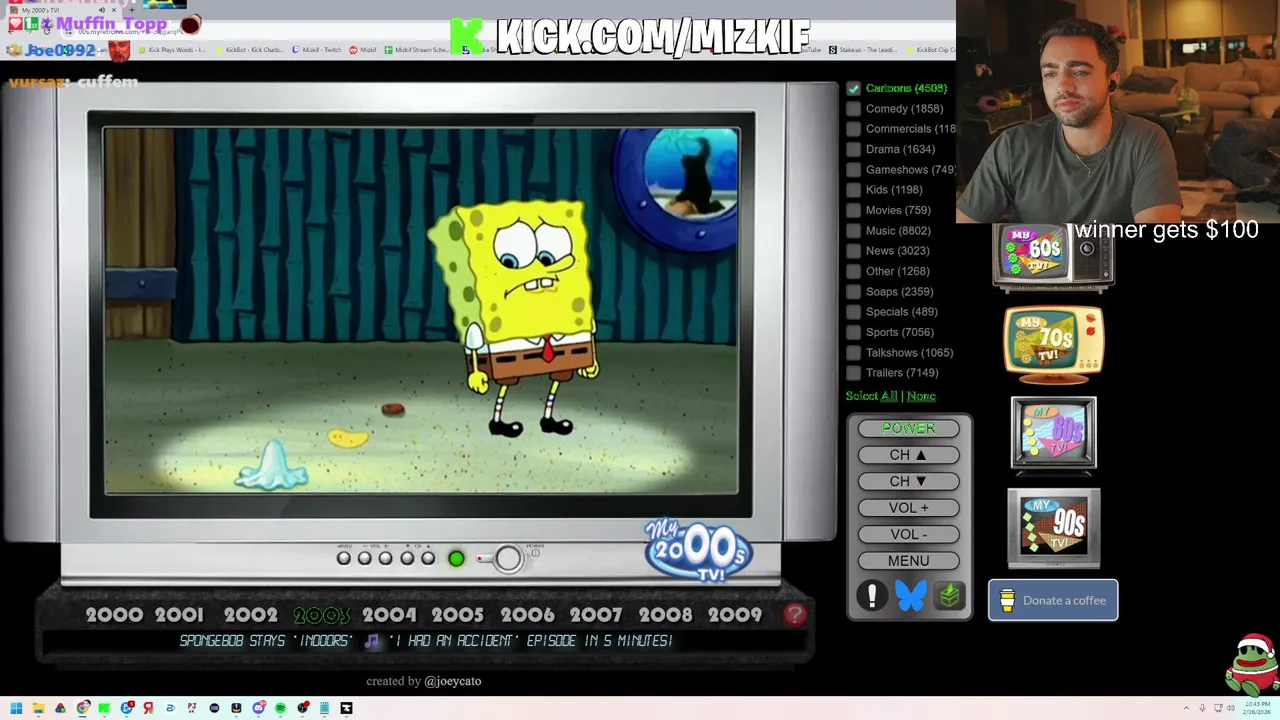Check the Music category checkbox
Viewport: 1280px width, 720px height.
click(x=853, y=230)
